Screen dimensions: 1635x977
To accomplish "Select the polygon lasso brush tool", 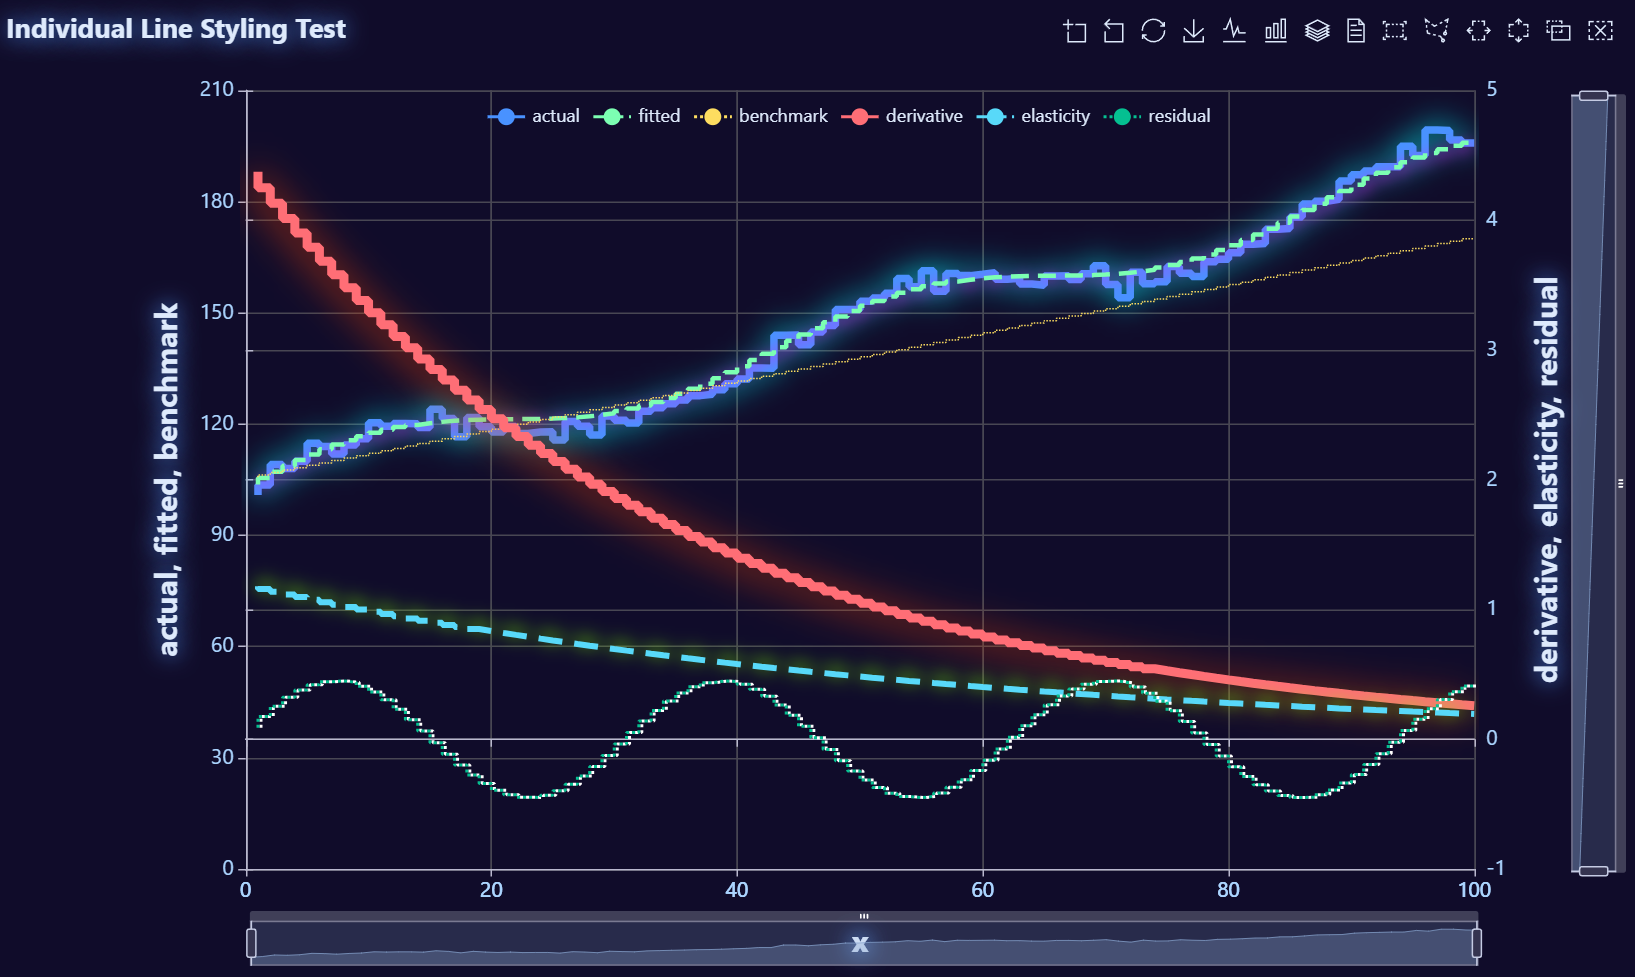I will click(x=1436, y=31).
